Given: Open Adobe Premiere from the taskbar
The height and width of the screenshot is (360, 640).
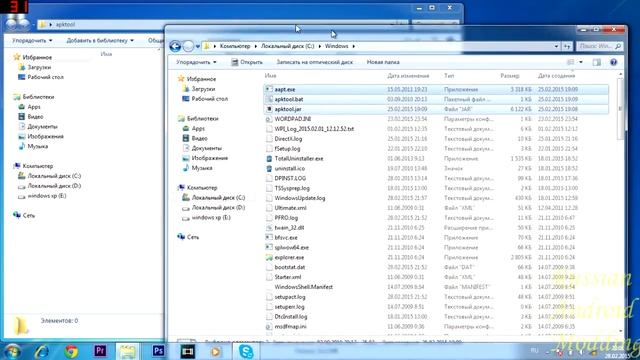Looking at the screenshot, I should tap(100, 351).
